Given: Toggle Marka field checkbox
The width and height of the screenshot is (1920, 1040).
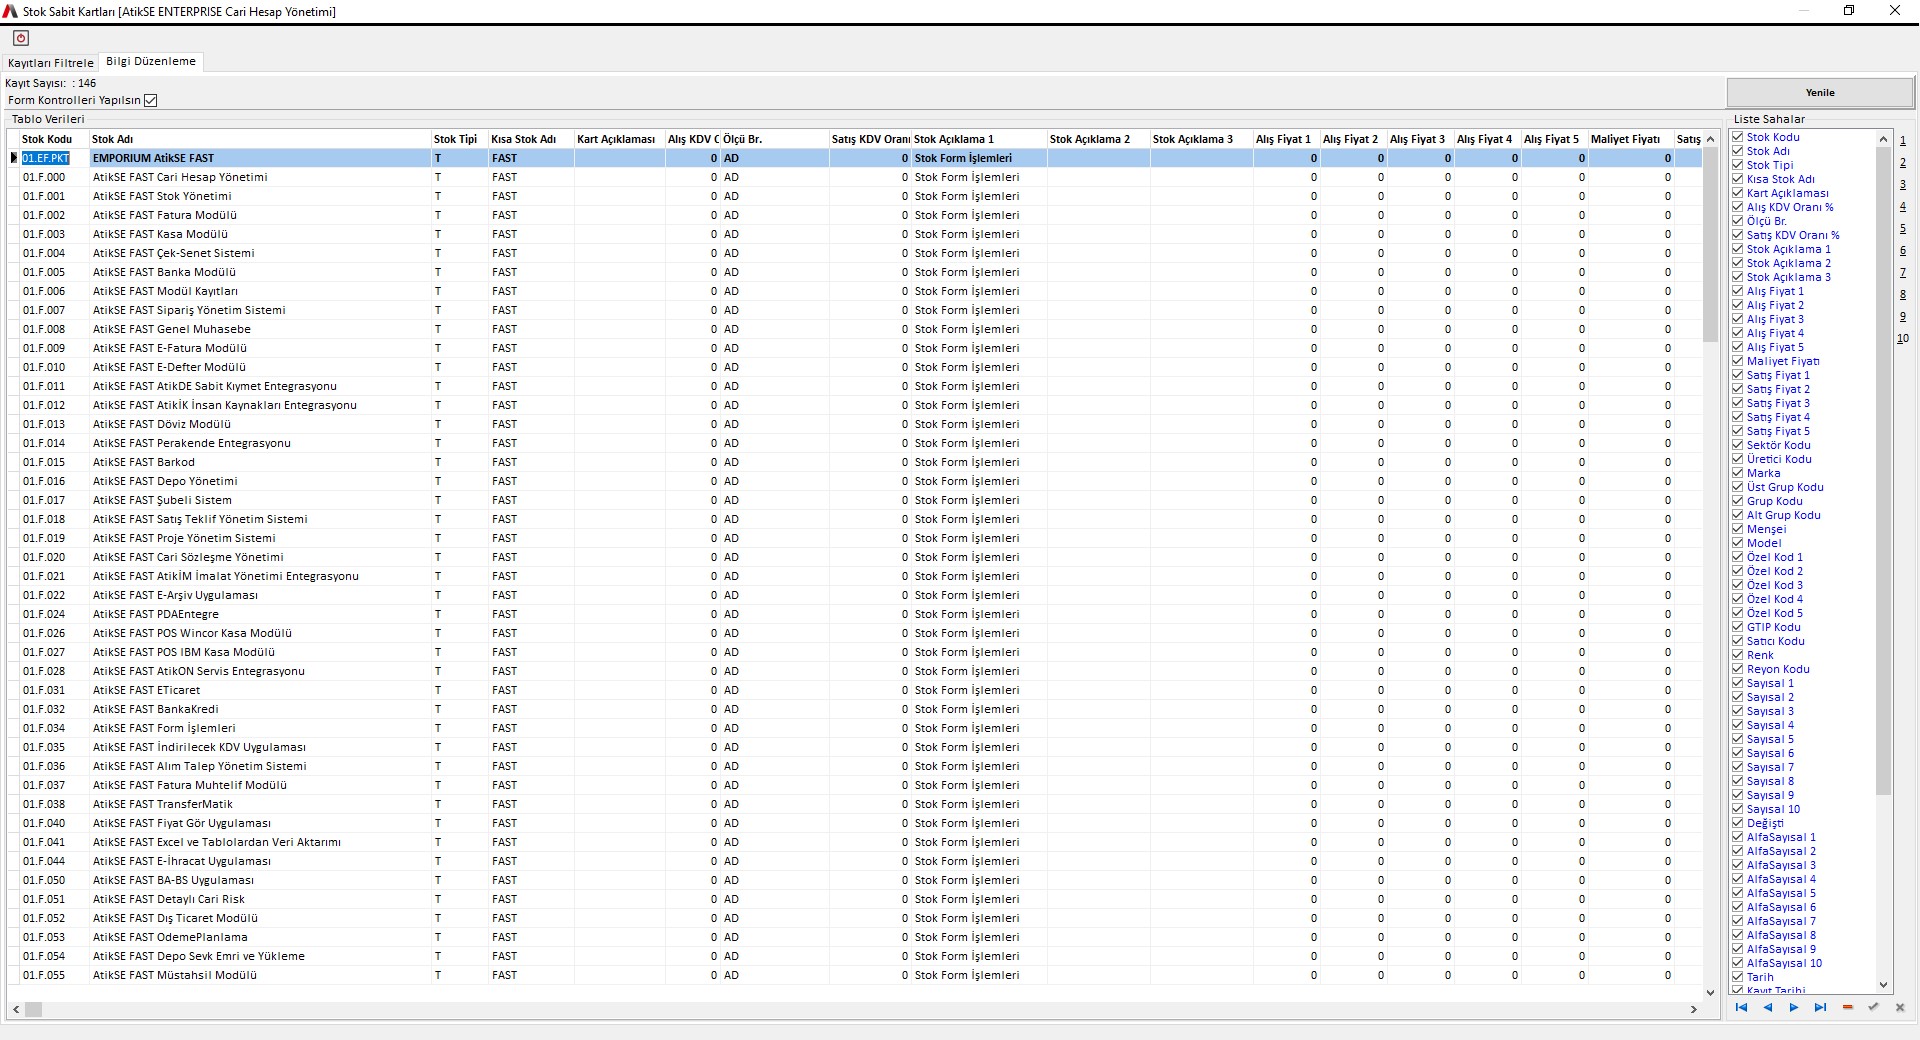Looking at the screenshot, I should coord(1738,473).
